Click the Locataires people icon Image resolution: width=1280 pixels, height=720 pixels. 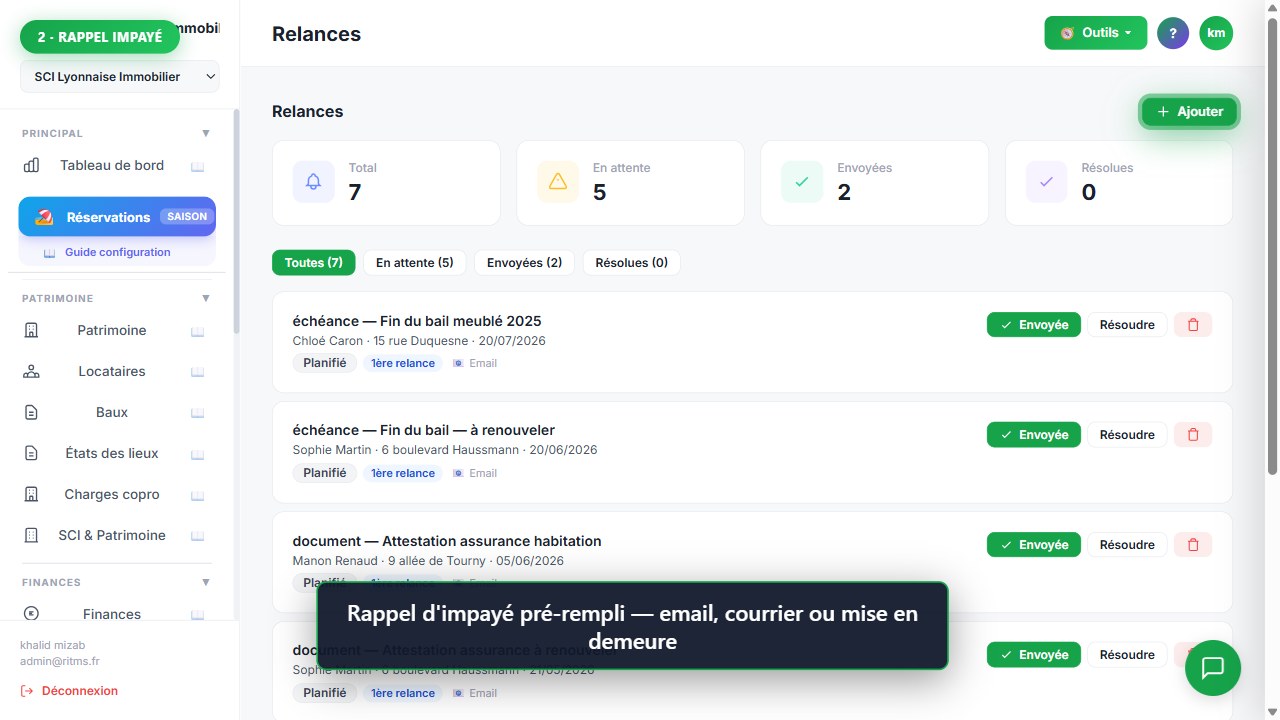pyautogui.click(x=31, y=371)
